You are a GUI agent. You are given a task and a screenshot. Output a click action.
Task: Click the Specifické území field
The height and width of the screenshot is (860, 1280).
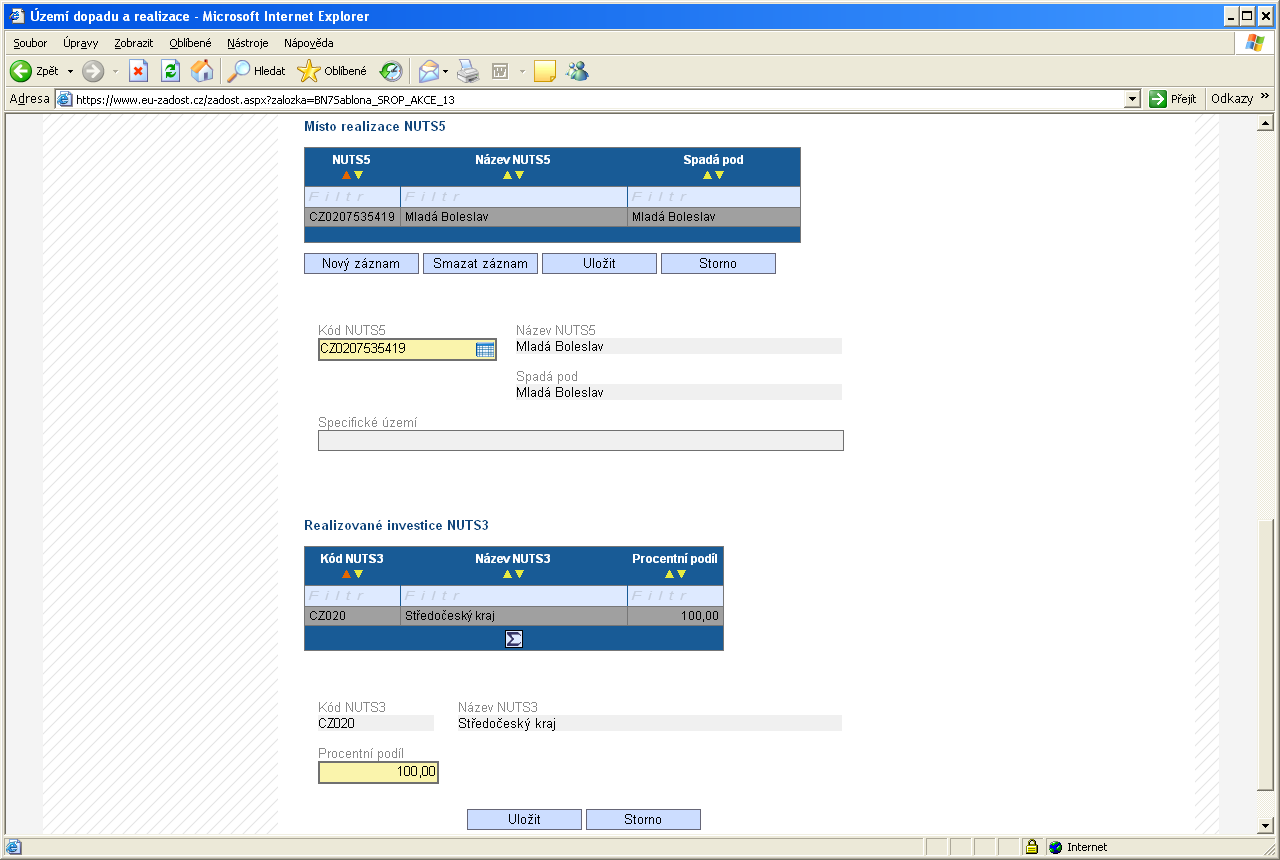pyautogui.click(x=581, y=441)
